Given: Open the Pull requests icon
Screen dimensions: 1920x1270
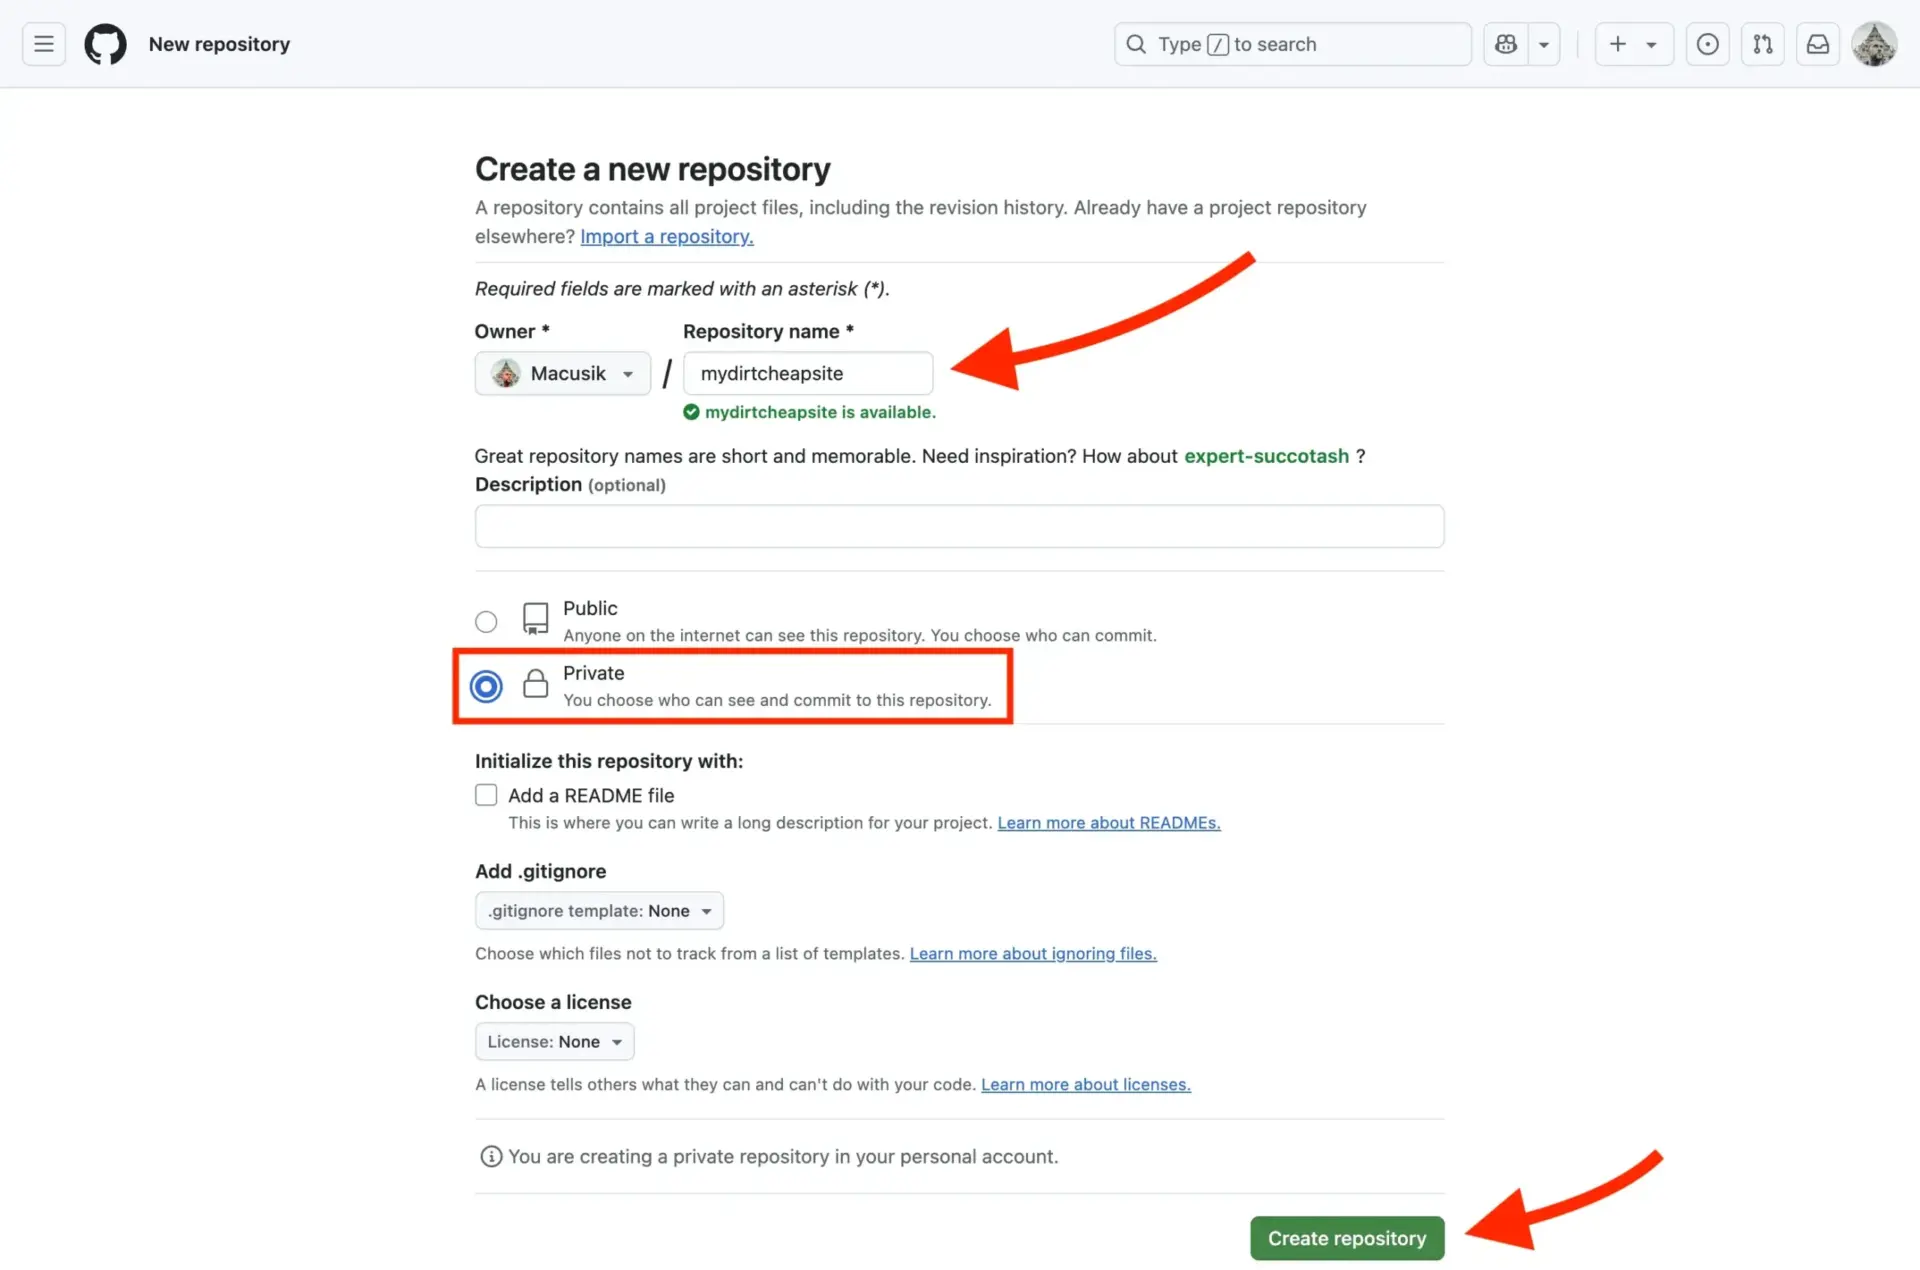Looking at the screenshot, I should 1763,44.
